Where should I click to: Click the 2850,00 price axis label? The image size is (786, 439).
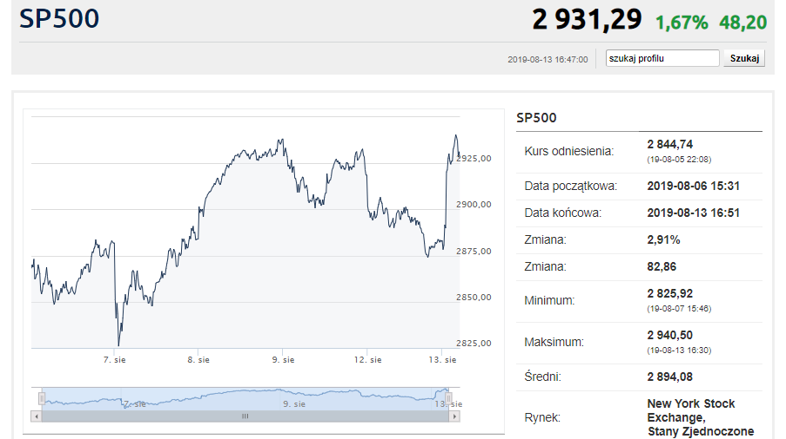point(474,297)
